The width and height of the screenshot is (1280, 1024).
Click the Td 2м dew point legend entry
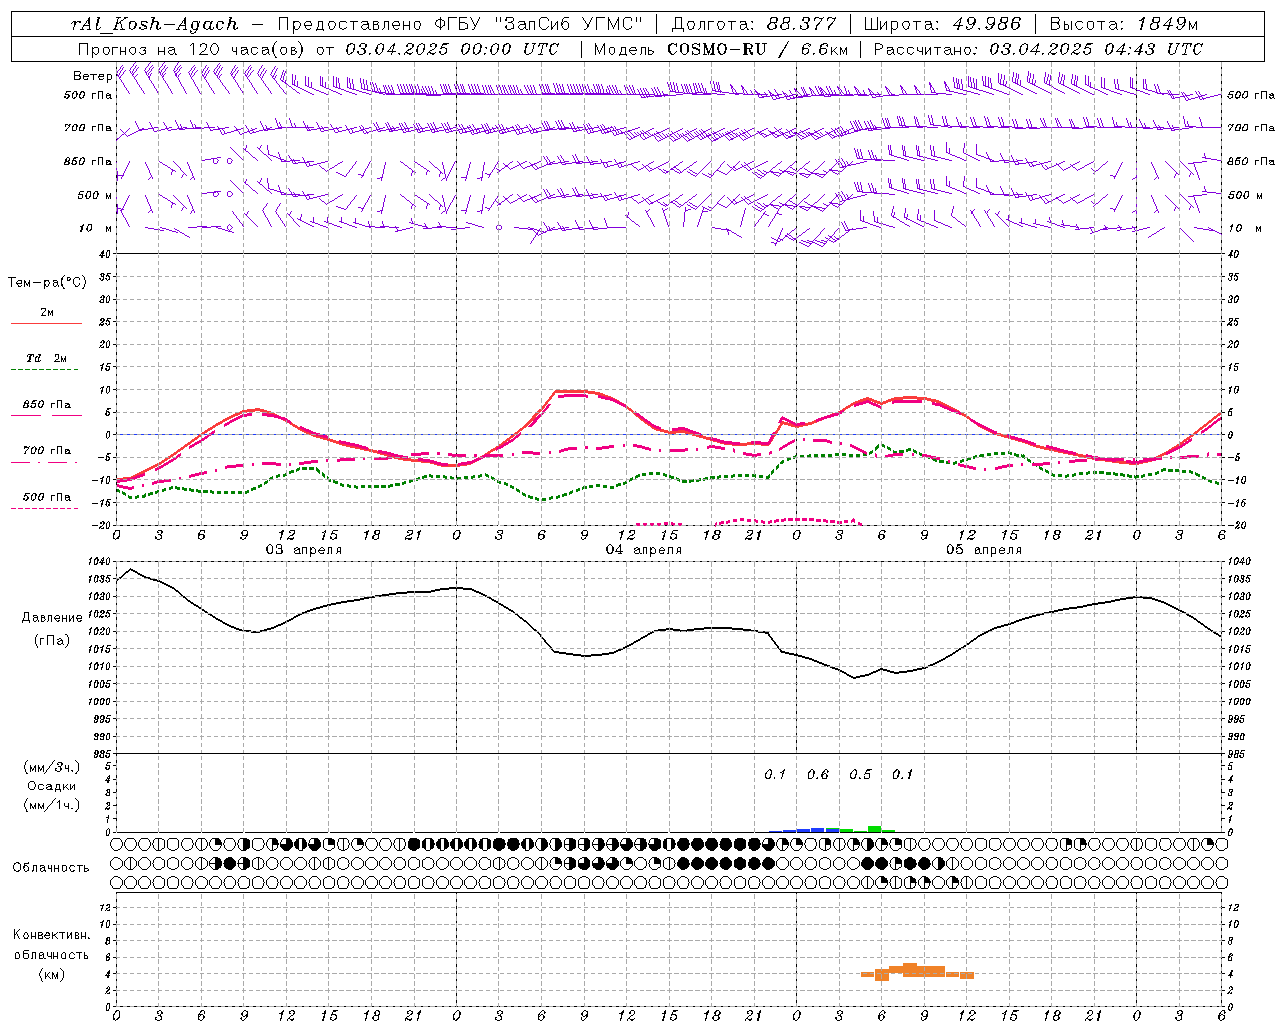click(46, 358)
